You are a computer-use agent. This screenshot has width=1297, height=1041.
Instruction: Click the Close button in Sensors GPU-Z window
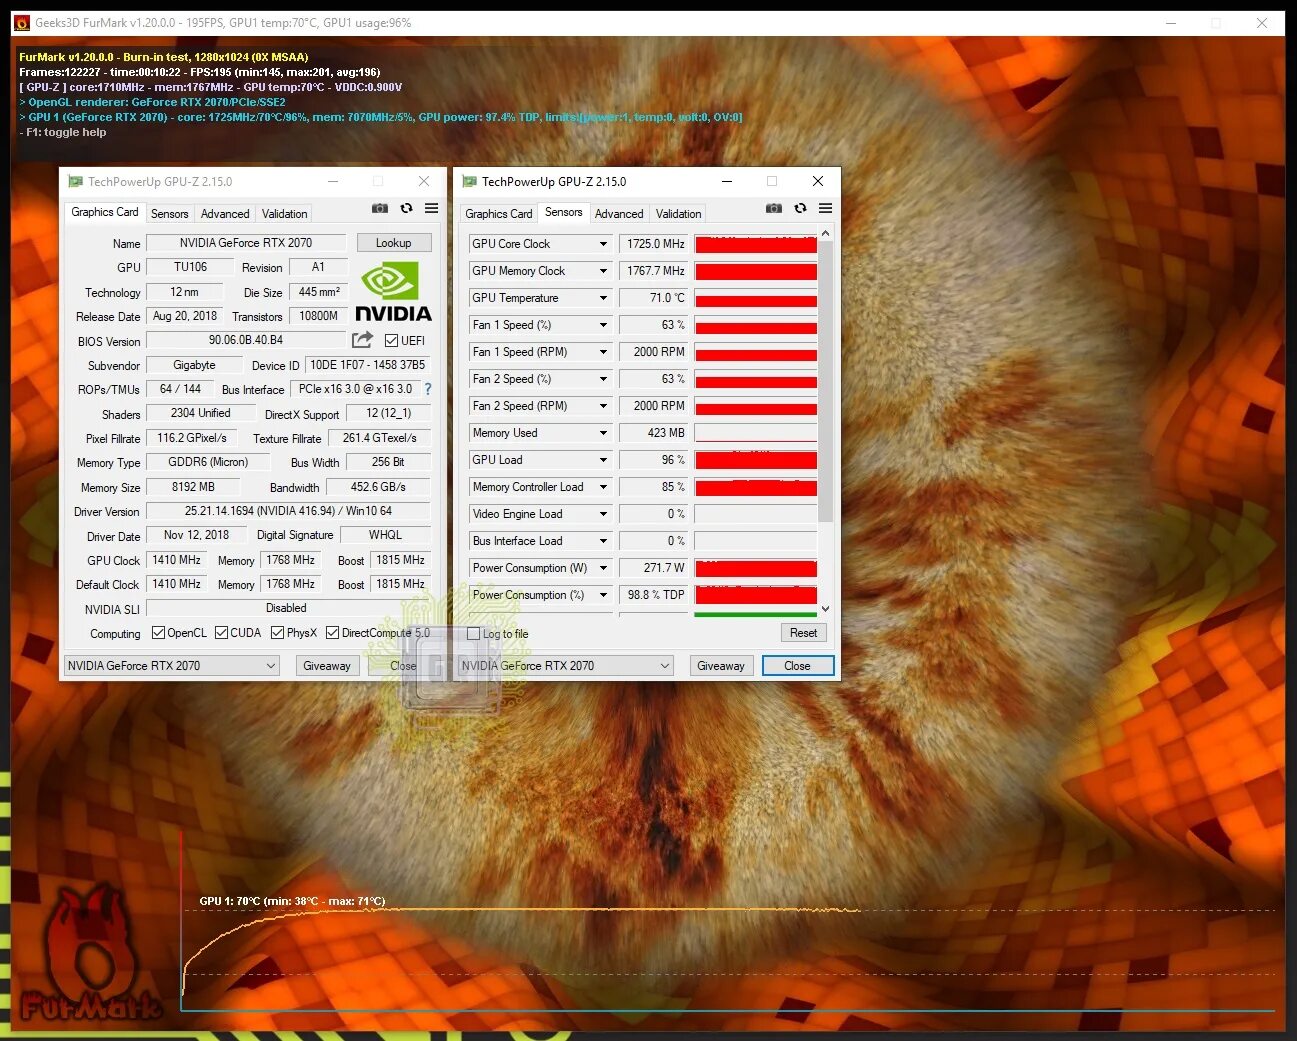[797, 666]
